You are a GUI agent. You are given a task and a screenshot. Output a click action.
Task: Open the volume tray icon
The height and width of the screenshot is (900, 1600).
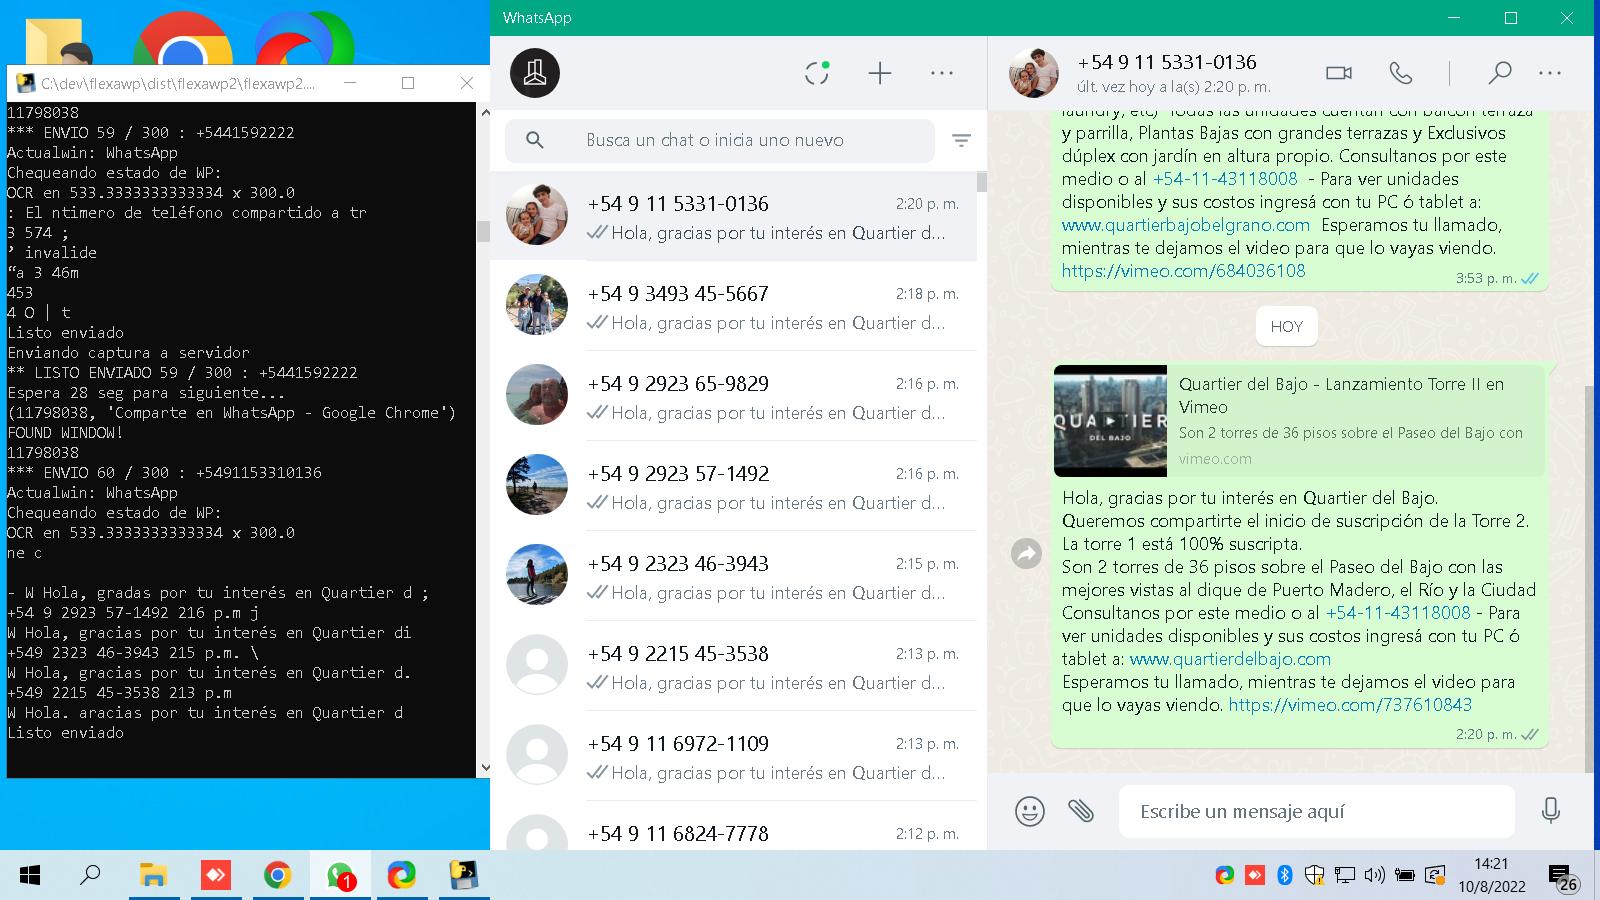coord(1375,876)
